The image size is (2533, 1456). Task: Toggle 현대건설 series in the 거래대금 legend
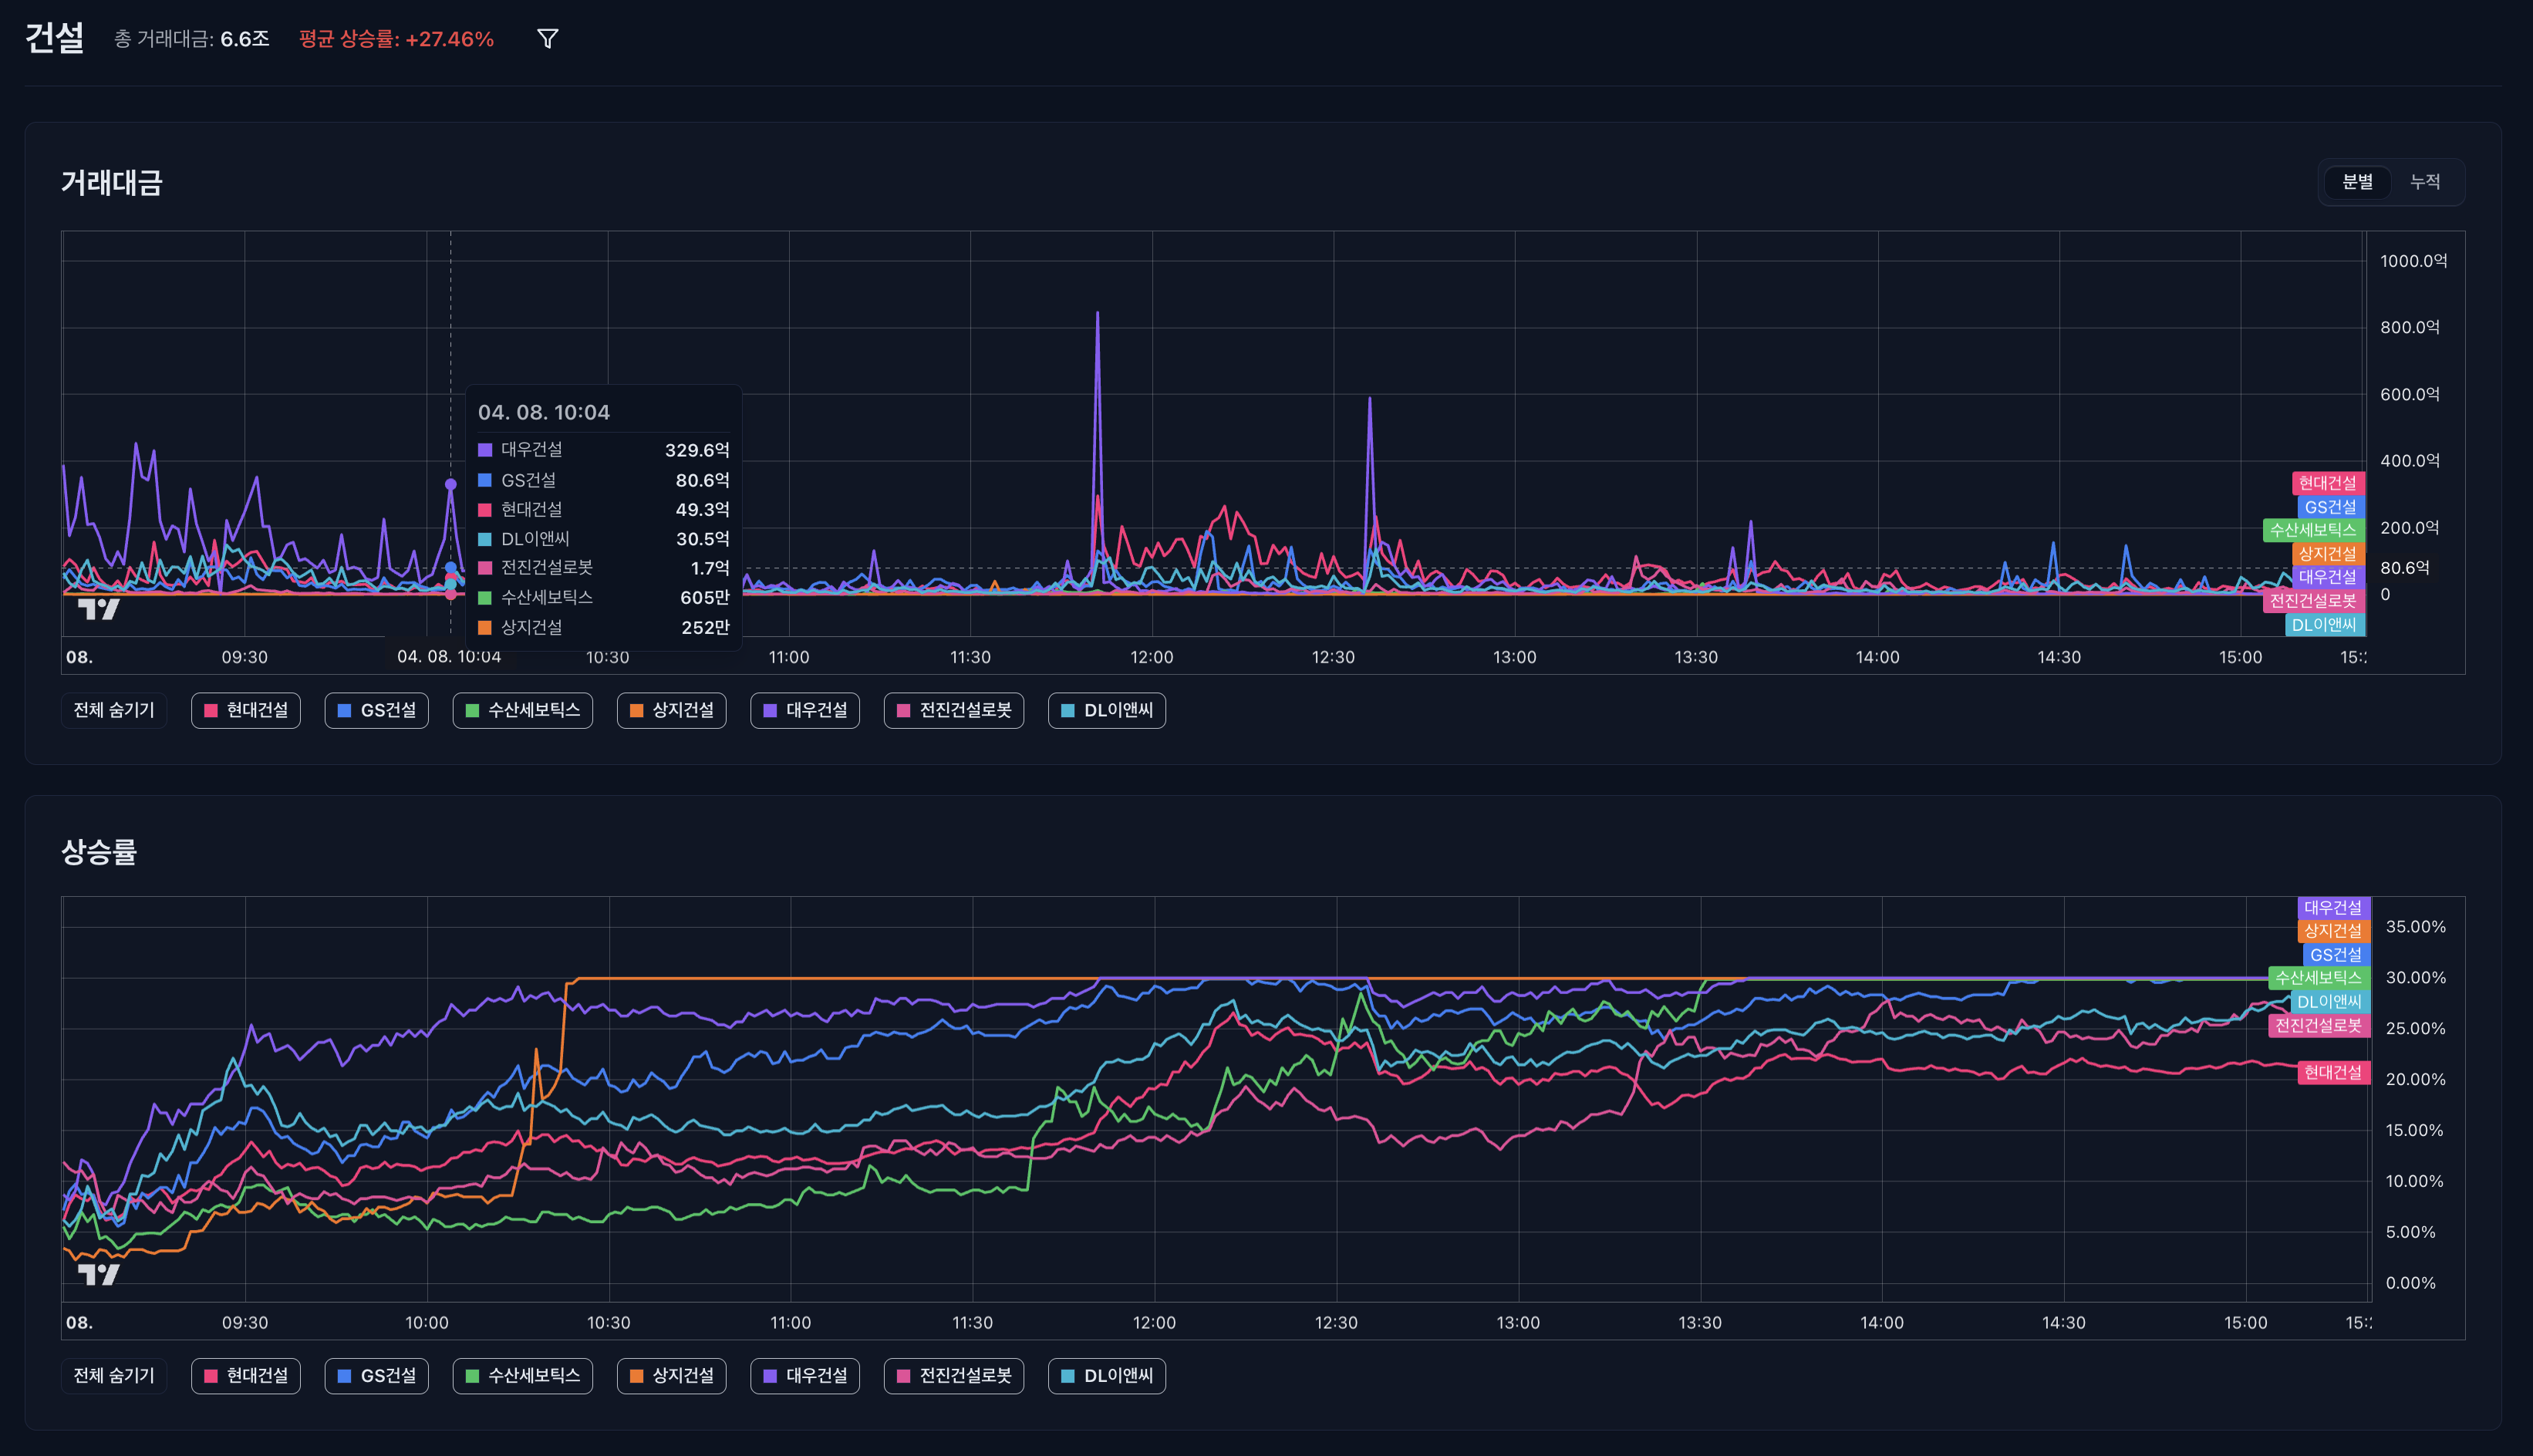click(246, 710)
